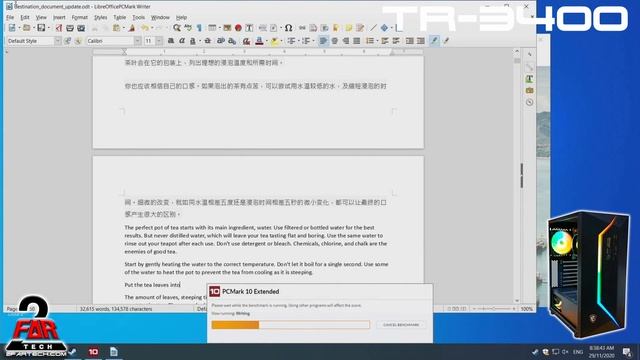
Task: Click the Insert Line tool icon
Action: click(373, 28)
